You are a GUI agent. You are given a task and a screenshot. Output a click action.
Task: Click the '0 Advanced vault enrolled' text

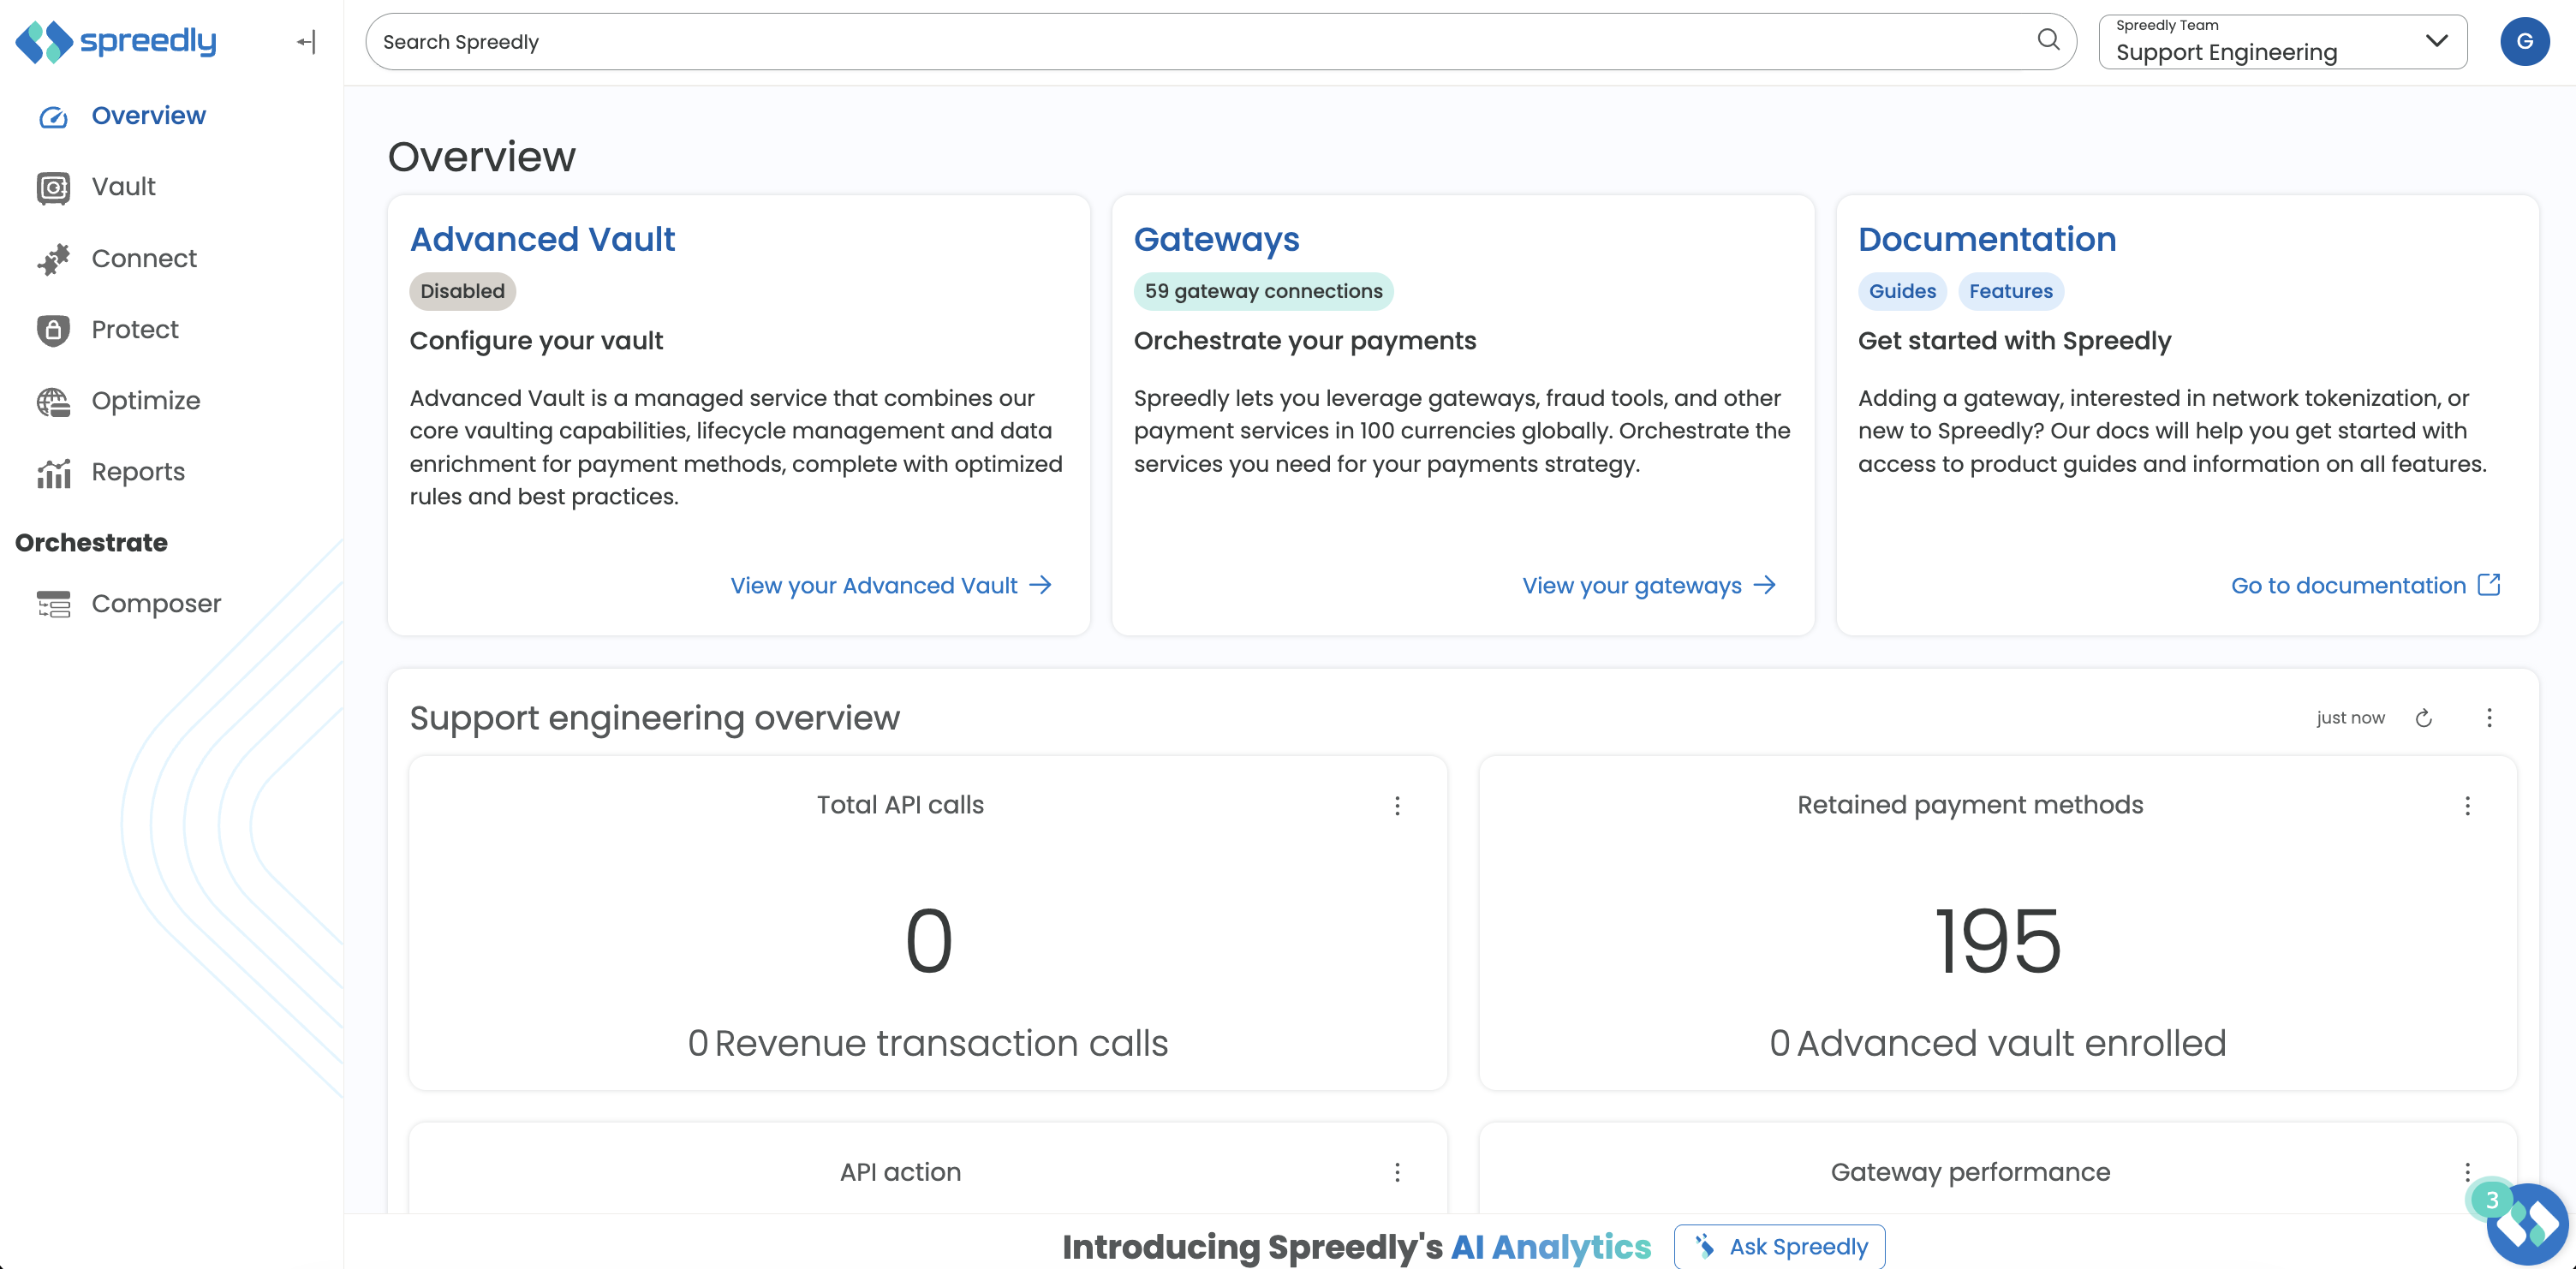click(x=1997, y=1043)
